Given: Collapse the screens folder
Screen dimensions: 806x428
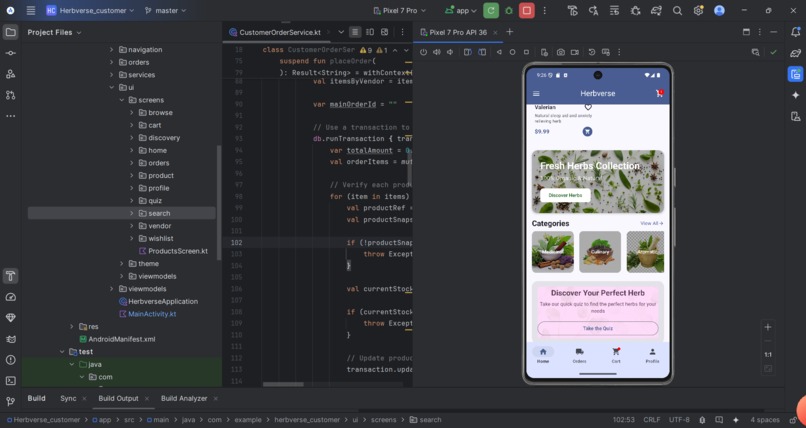Looking at the screenshot, I should click(122, 100).
